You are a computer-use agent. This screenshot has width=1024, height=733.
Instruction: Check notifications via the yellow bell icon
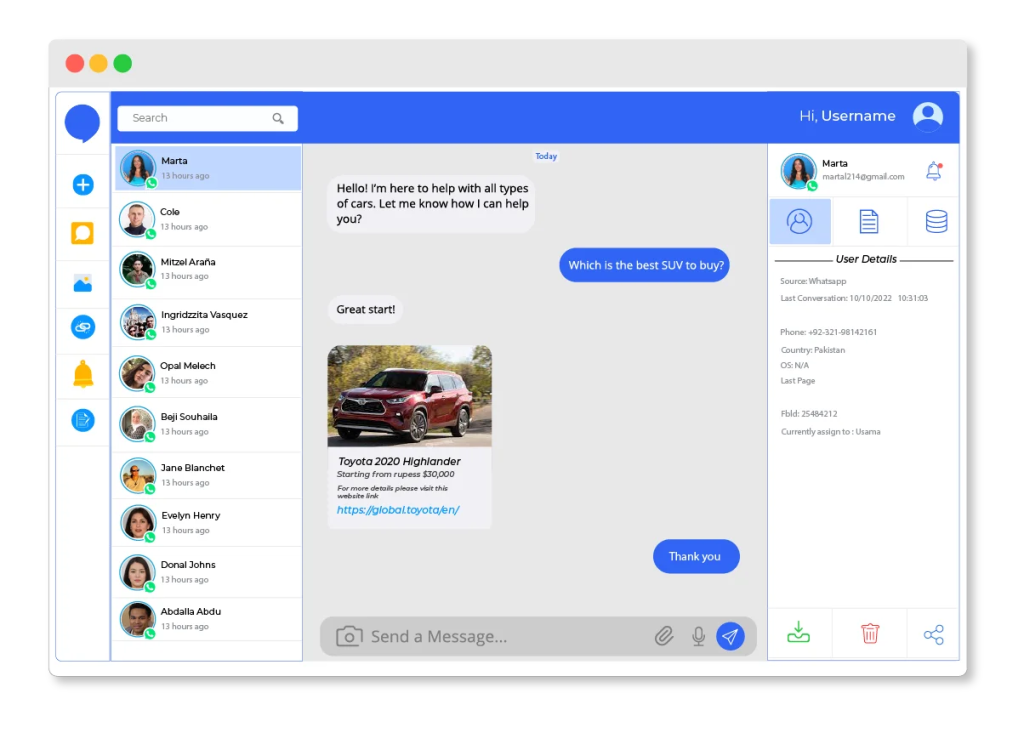point(82,374)
